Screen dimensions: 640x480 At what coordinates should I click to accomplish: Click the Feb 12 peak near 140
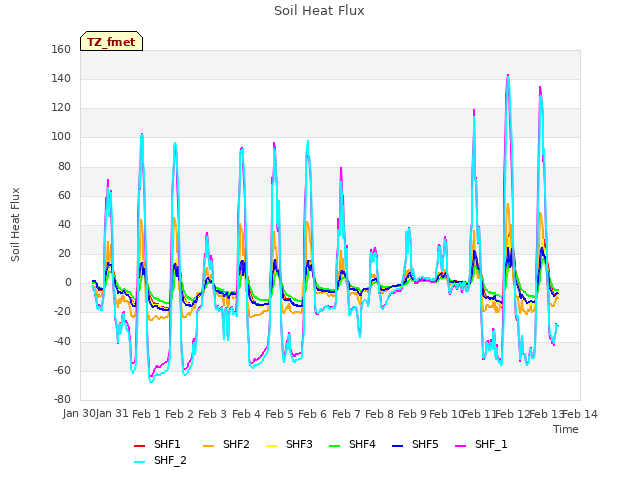(x=508, y=76)
